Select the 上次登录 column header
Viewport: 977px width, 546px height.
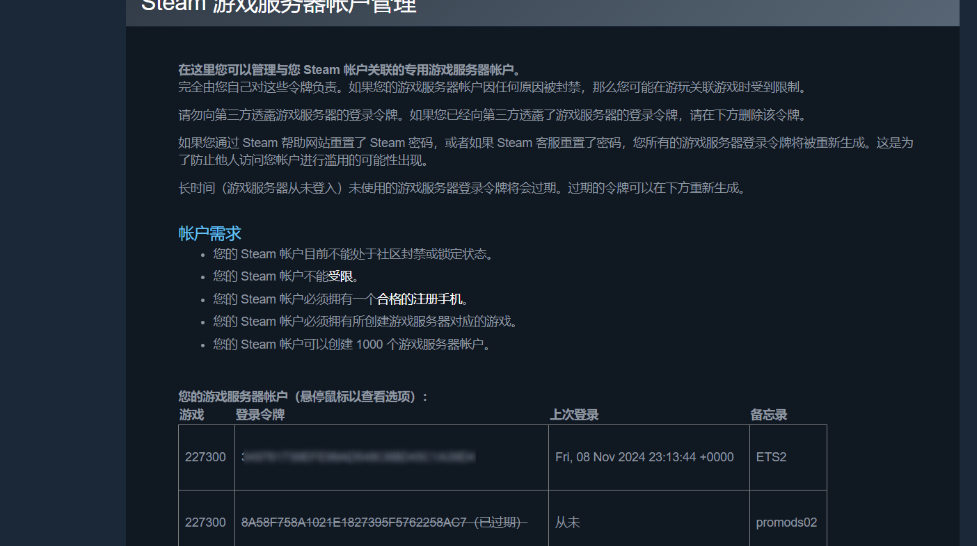[x=574, y=414]
